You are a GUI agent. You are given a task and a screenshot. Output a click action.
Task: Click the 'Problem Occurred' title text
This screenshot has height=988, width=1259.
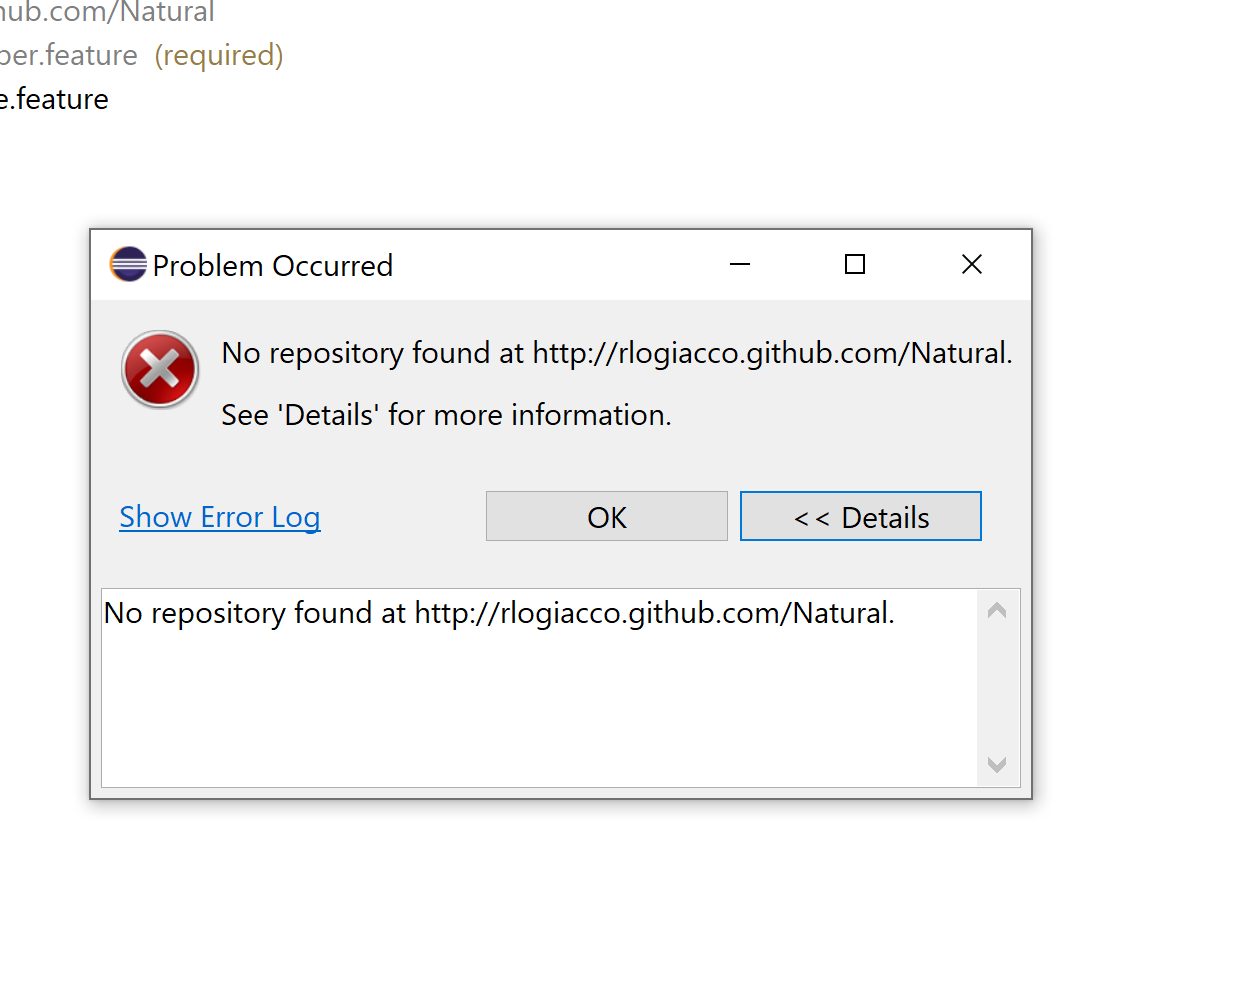pos(272,266)
